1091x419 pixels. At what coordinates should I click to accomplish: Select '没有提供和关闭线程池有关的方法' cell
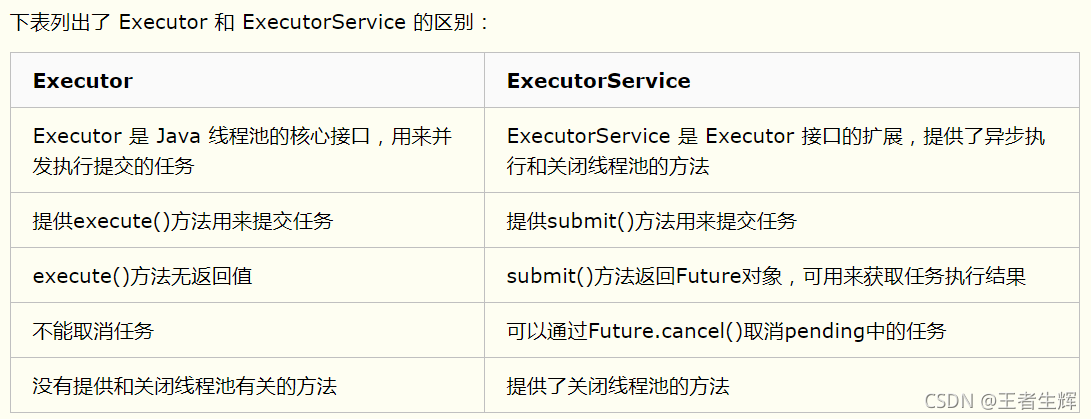pos(247,386)
